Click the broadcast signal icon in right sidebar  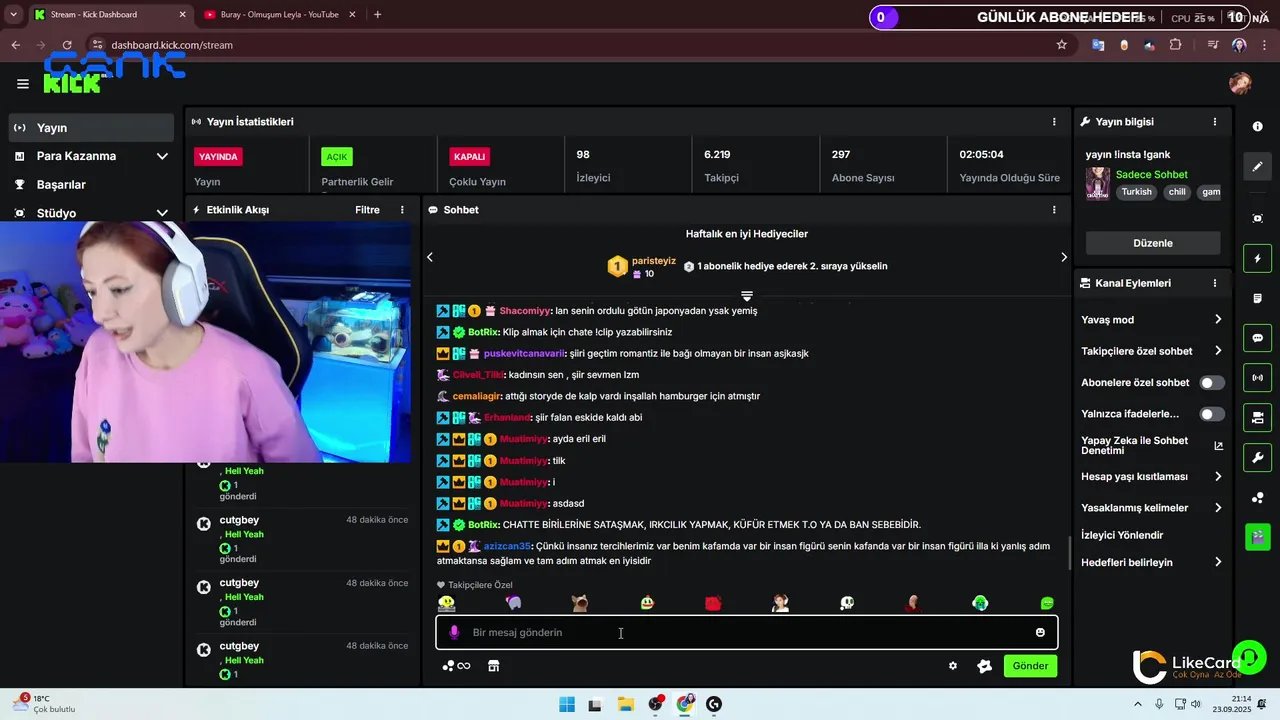coord(1258,378)
